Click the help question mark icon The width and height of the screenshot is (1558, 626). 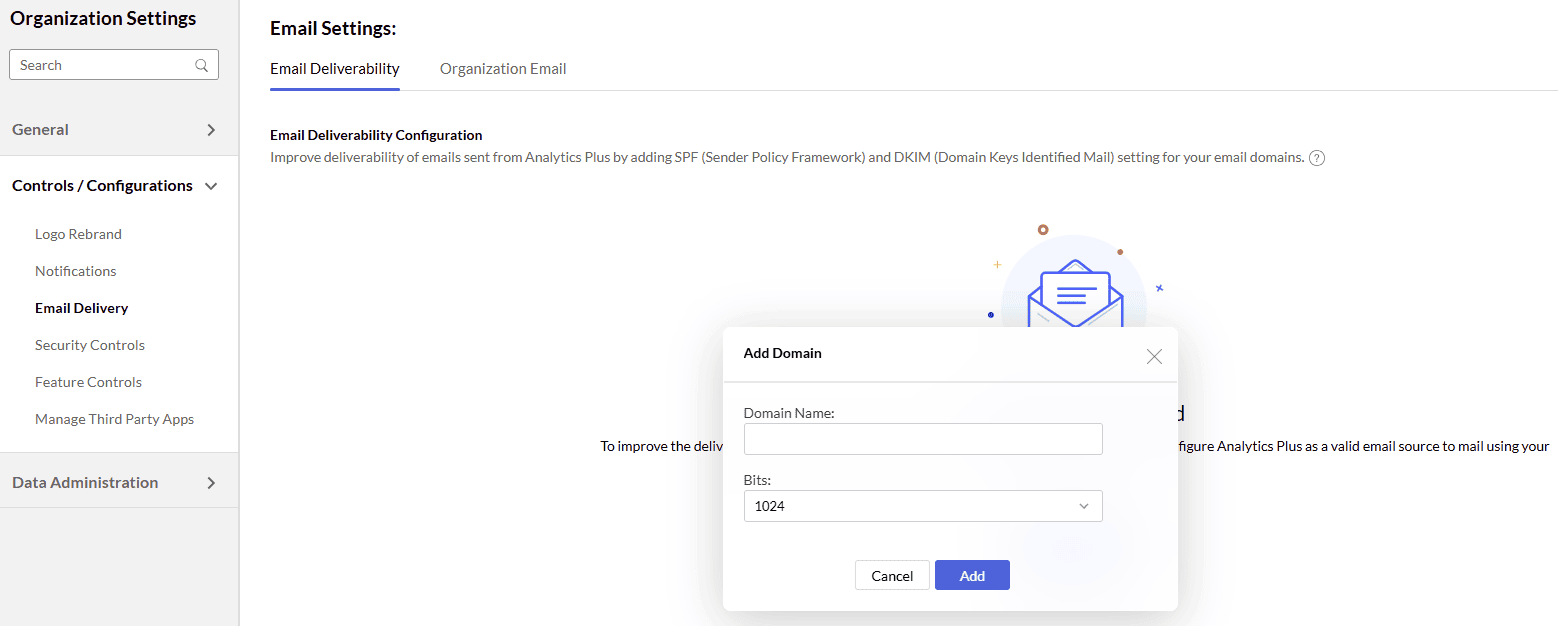[x=1317, y=158]
